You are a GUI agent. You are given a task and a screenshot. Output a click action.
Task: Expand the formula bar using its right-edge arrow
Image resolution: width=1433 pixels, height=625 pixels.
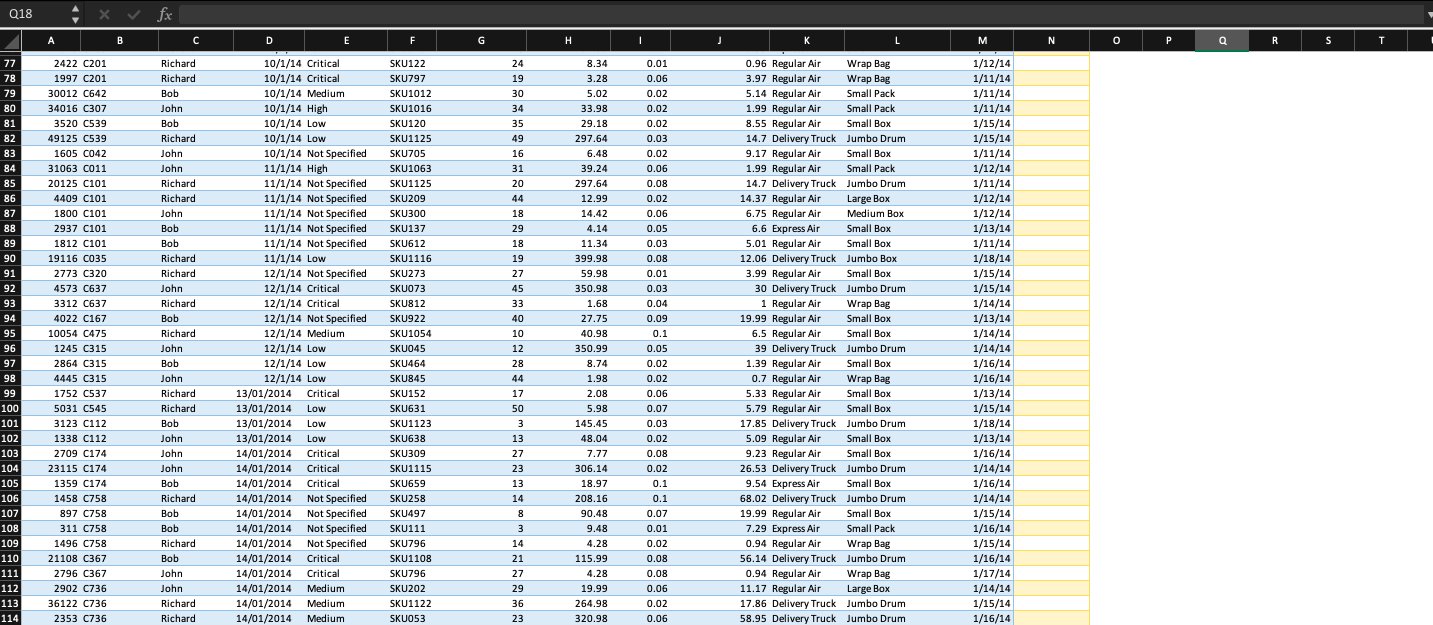click(x=1427, y=15)
